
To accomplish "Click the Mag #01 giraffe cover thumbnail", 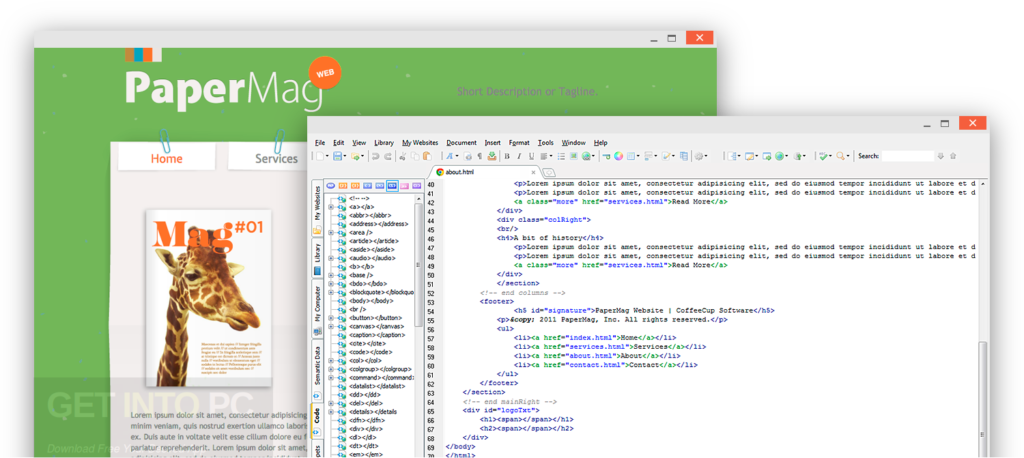I will pyautogui.click(x=208, y=298).
